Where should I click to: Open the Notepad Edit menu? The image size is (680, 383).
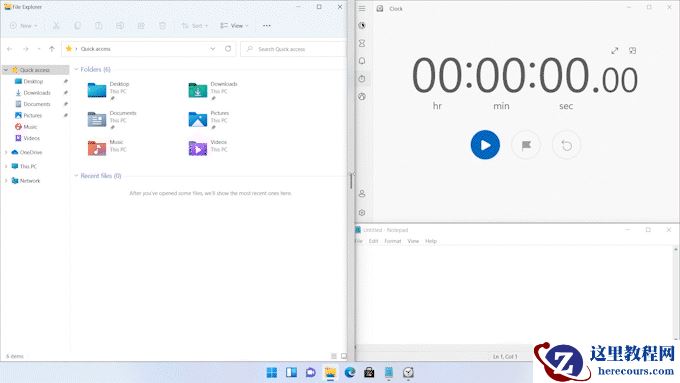coord(373,241)
